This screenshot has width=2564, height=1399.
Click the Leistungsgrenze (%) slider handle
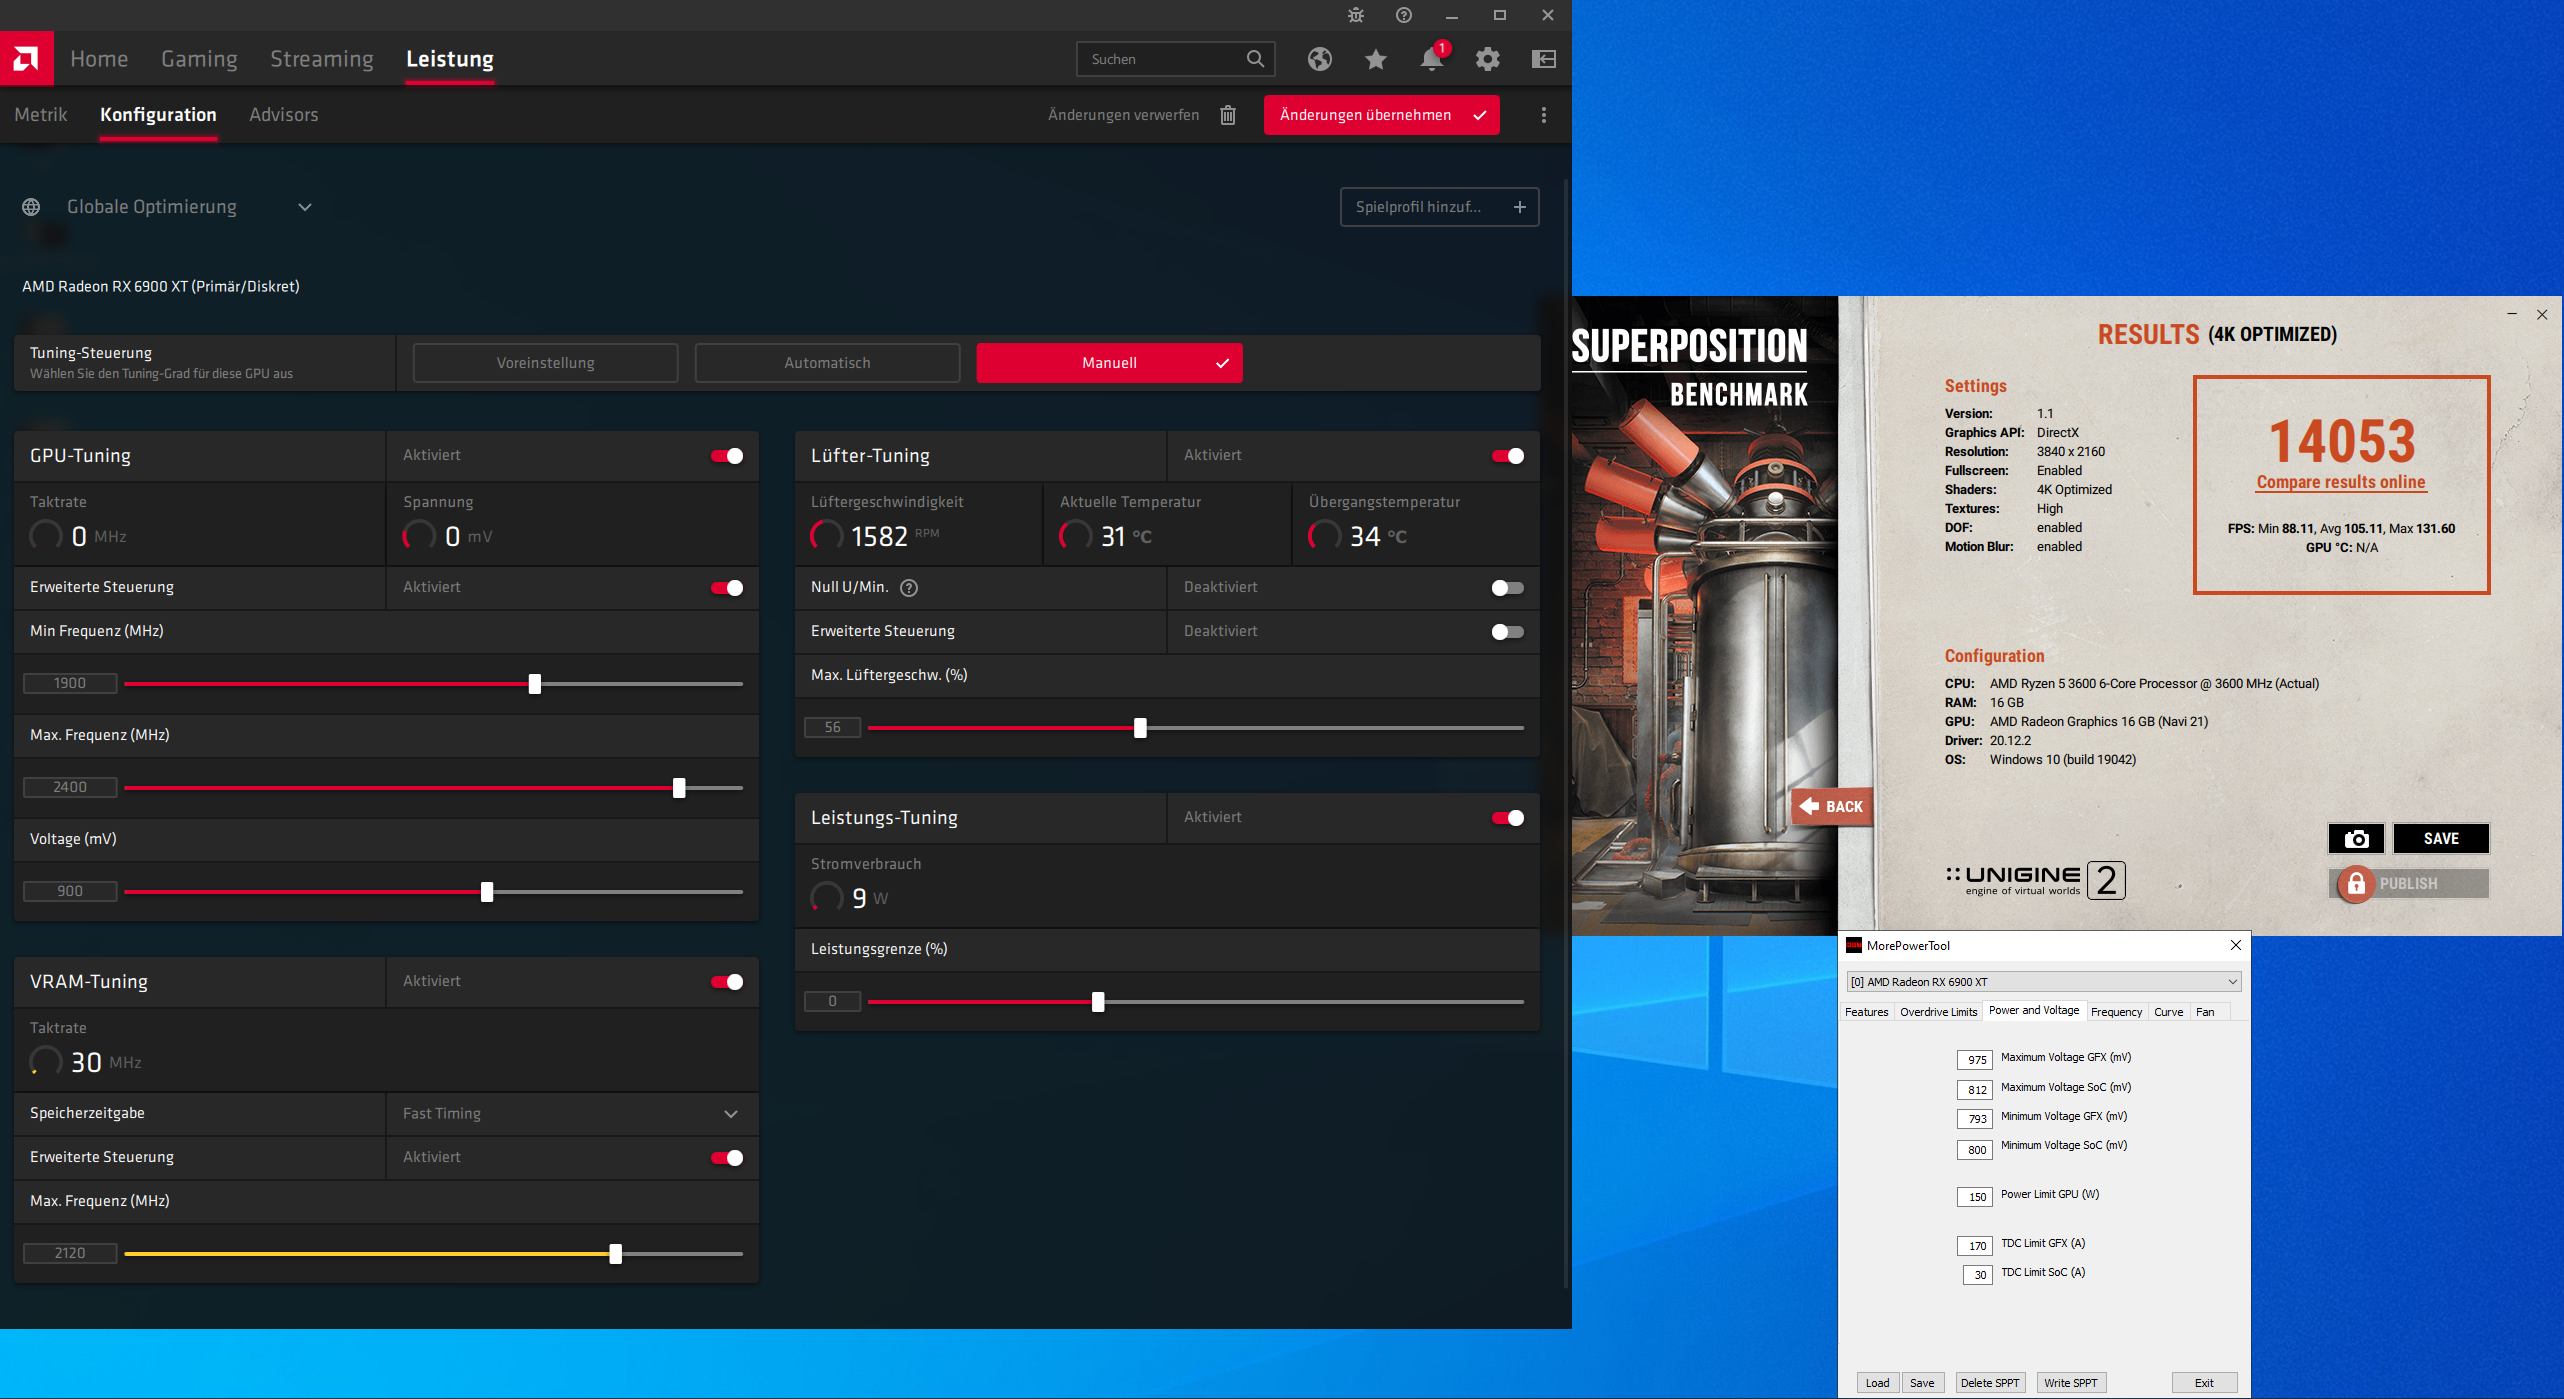(x=1098, y=1002)
